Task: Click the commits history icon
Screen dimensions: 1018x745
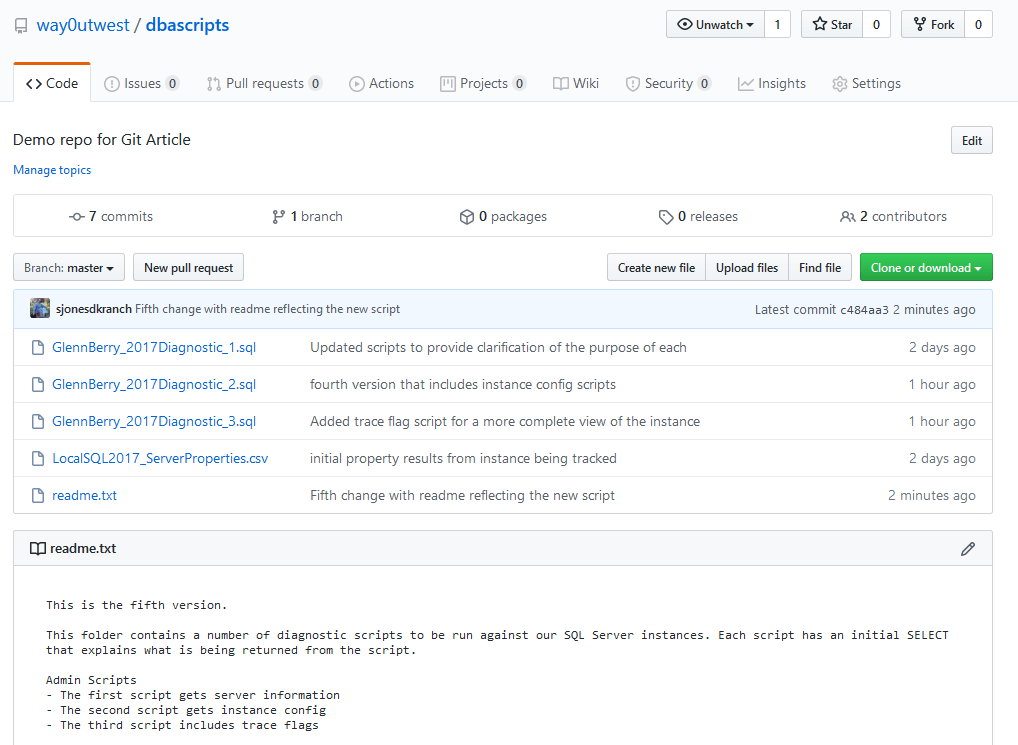Action: (x=76, y=216)
